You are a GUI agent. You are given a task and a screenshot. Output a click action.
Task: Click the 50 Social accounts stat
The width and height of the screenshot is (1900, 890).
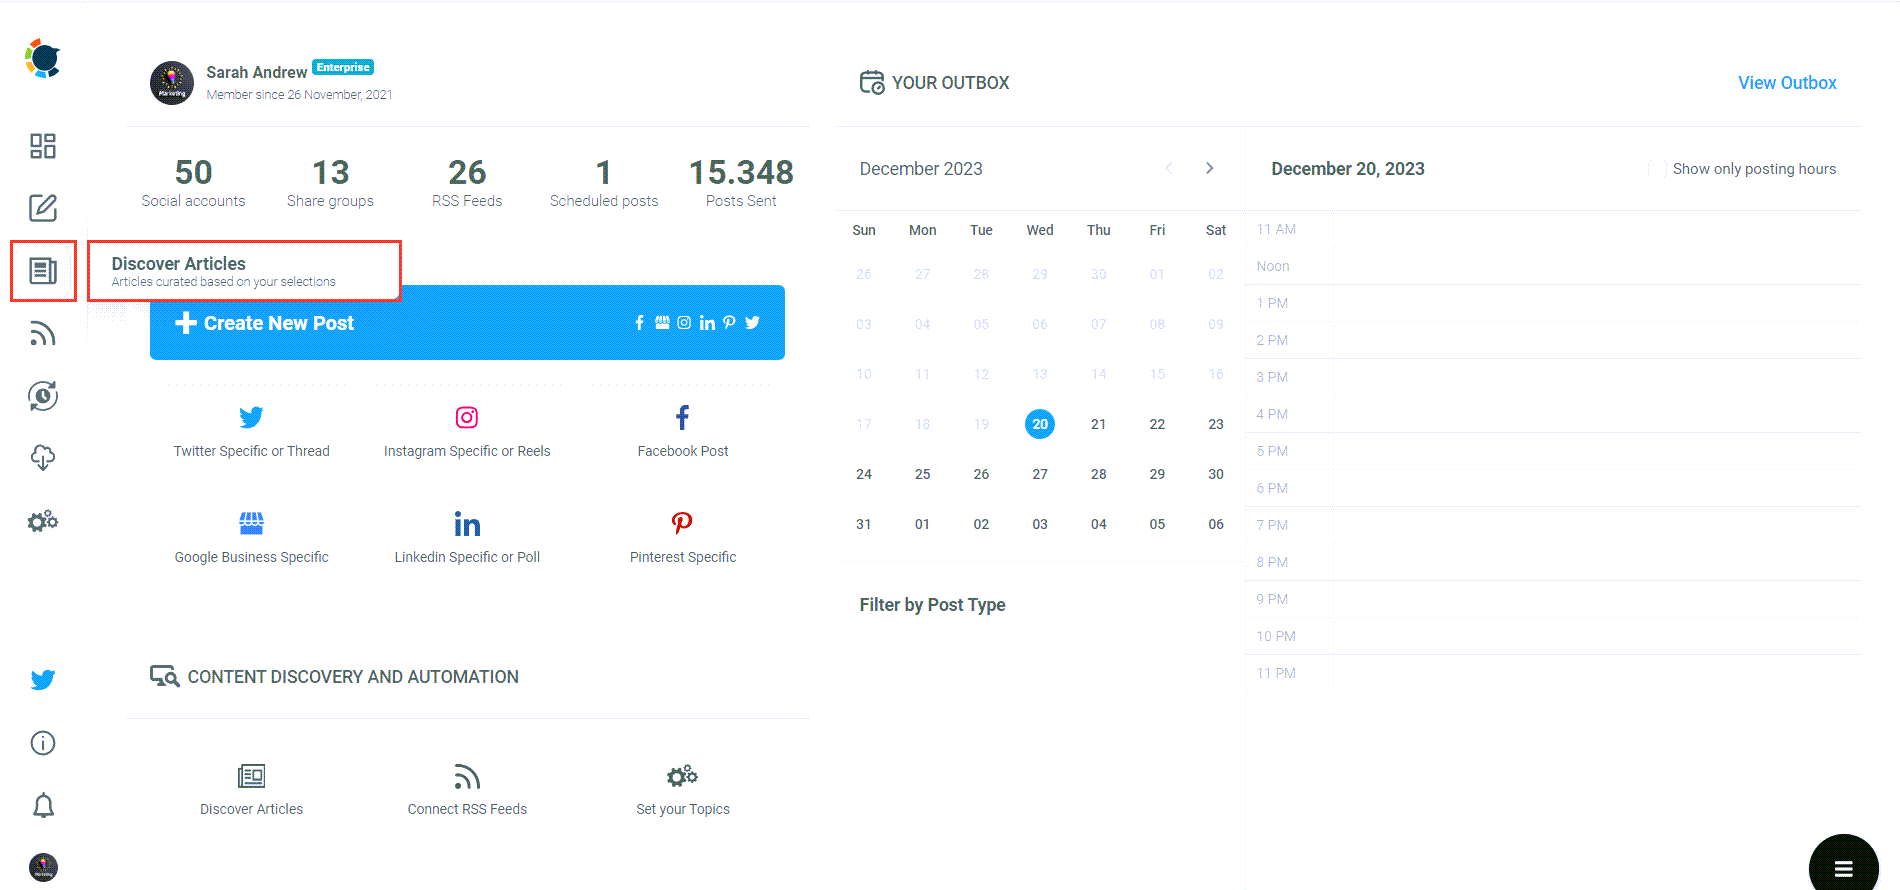click(193, 182)
